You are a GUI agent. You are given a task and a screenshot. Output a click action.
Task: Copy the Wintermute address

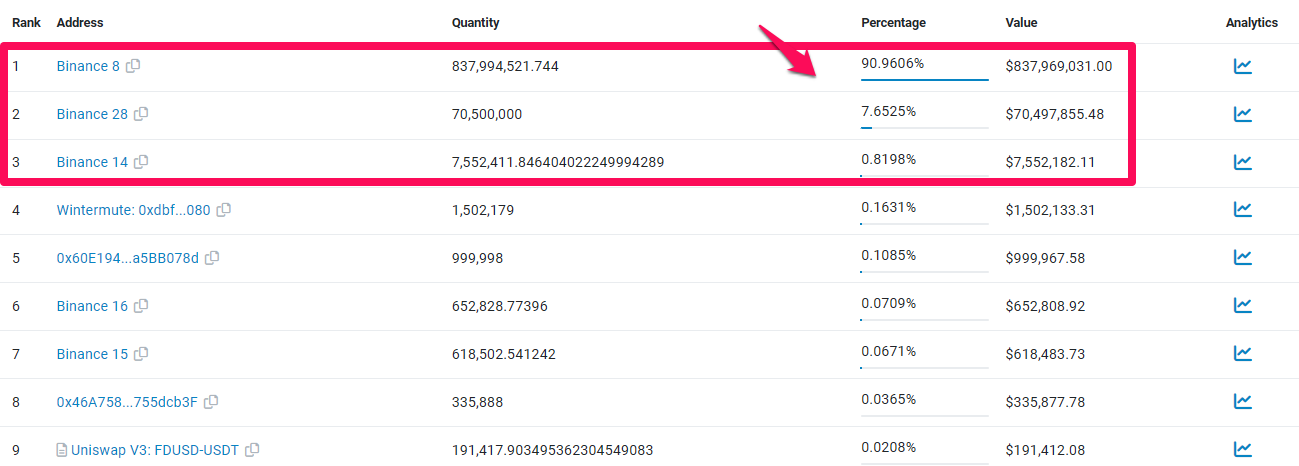pyautogui.click(x=224, y=210)
